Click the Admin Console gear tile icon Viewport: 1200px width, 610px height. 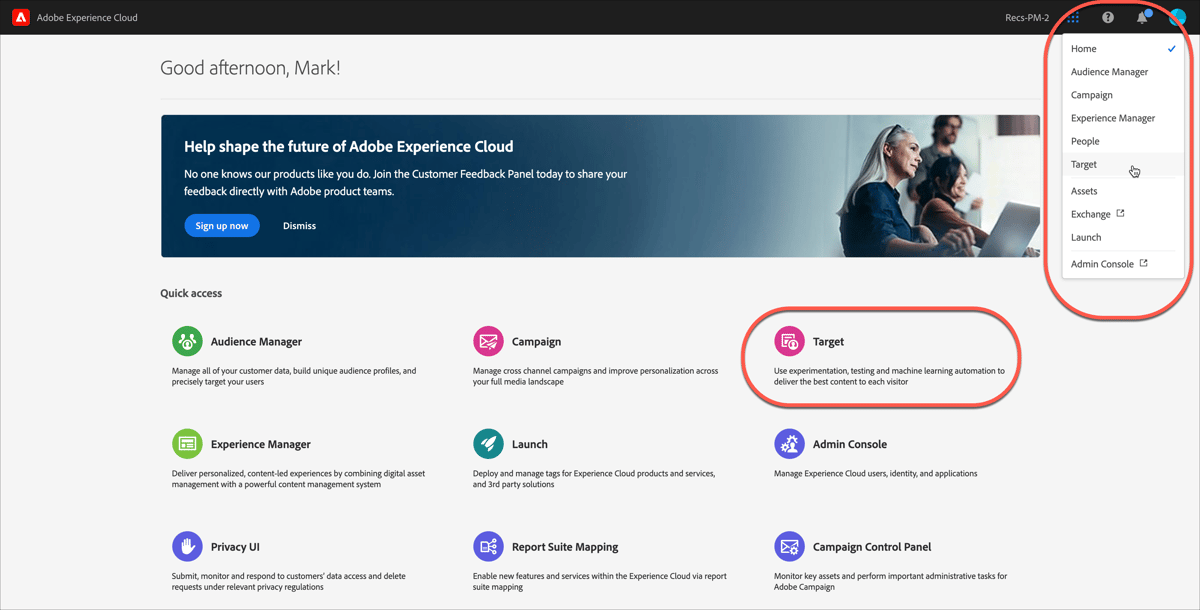point(789,444)
